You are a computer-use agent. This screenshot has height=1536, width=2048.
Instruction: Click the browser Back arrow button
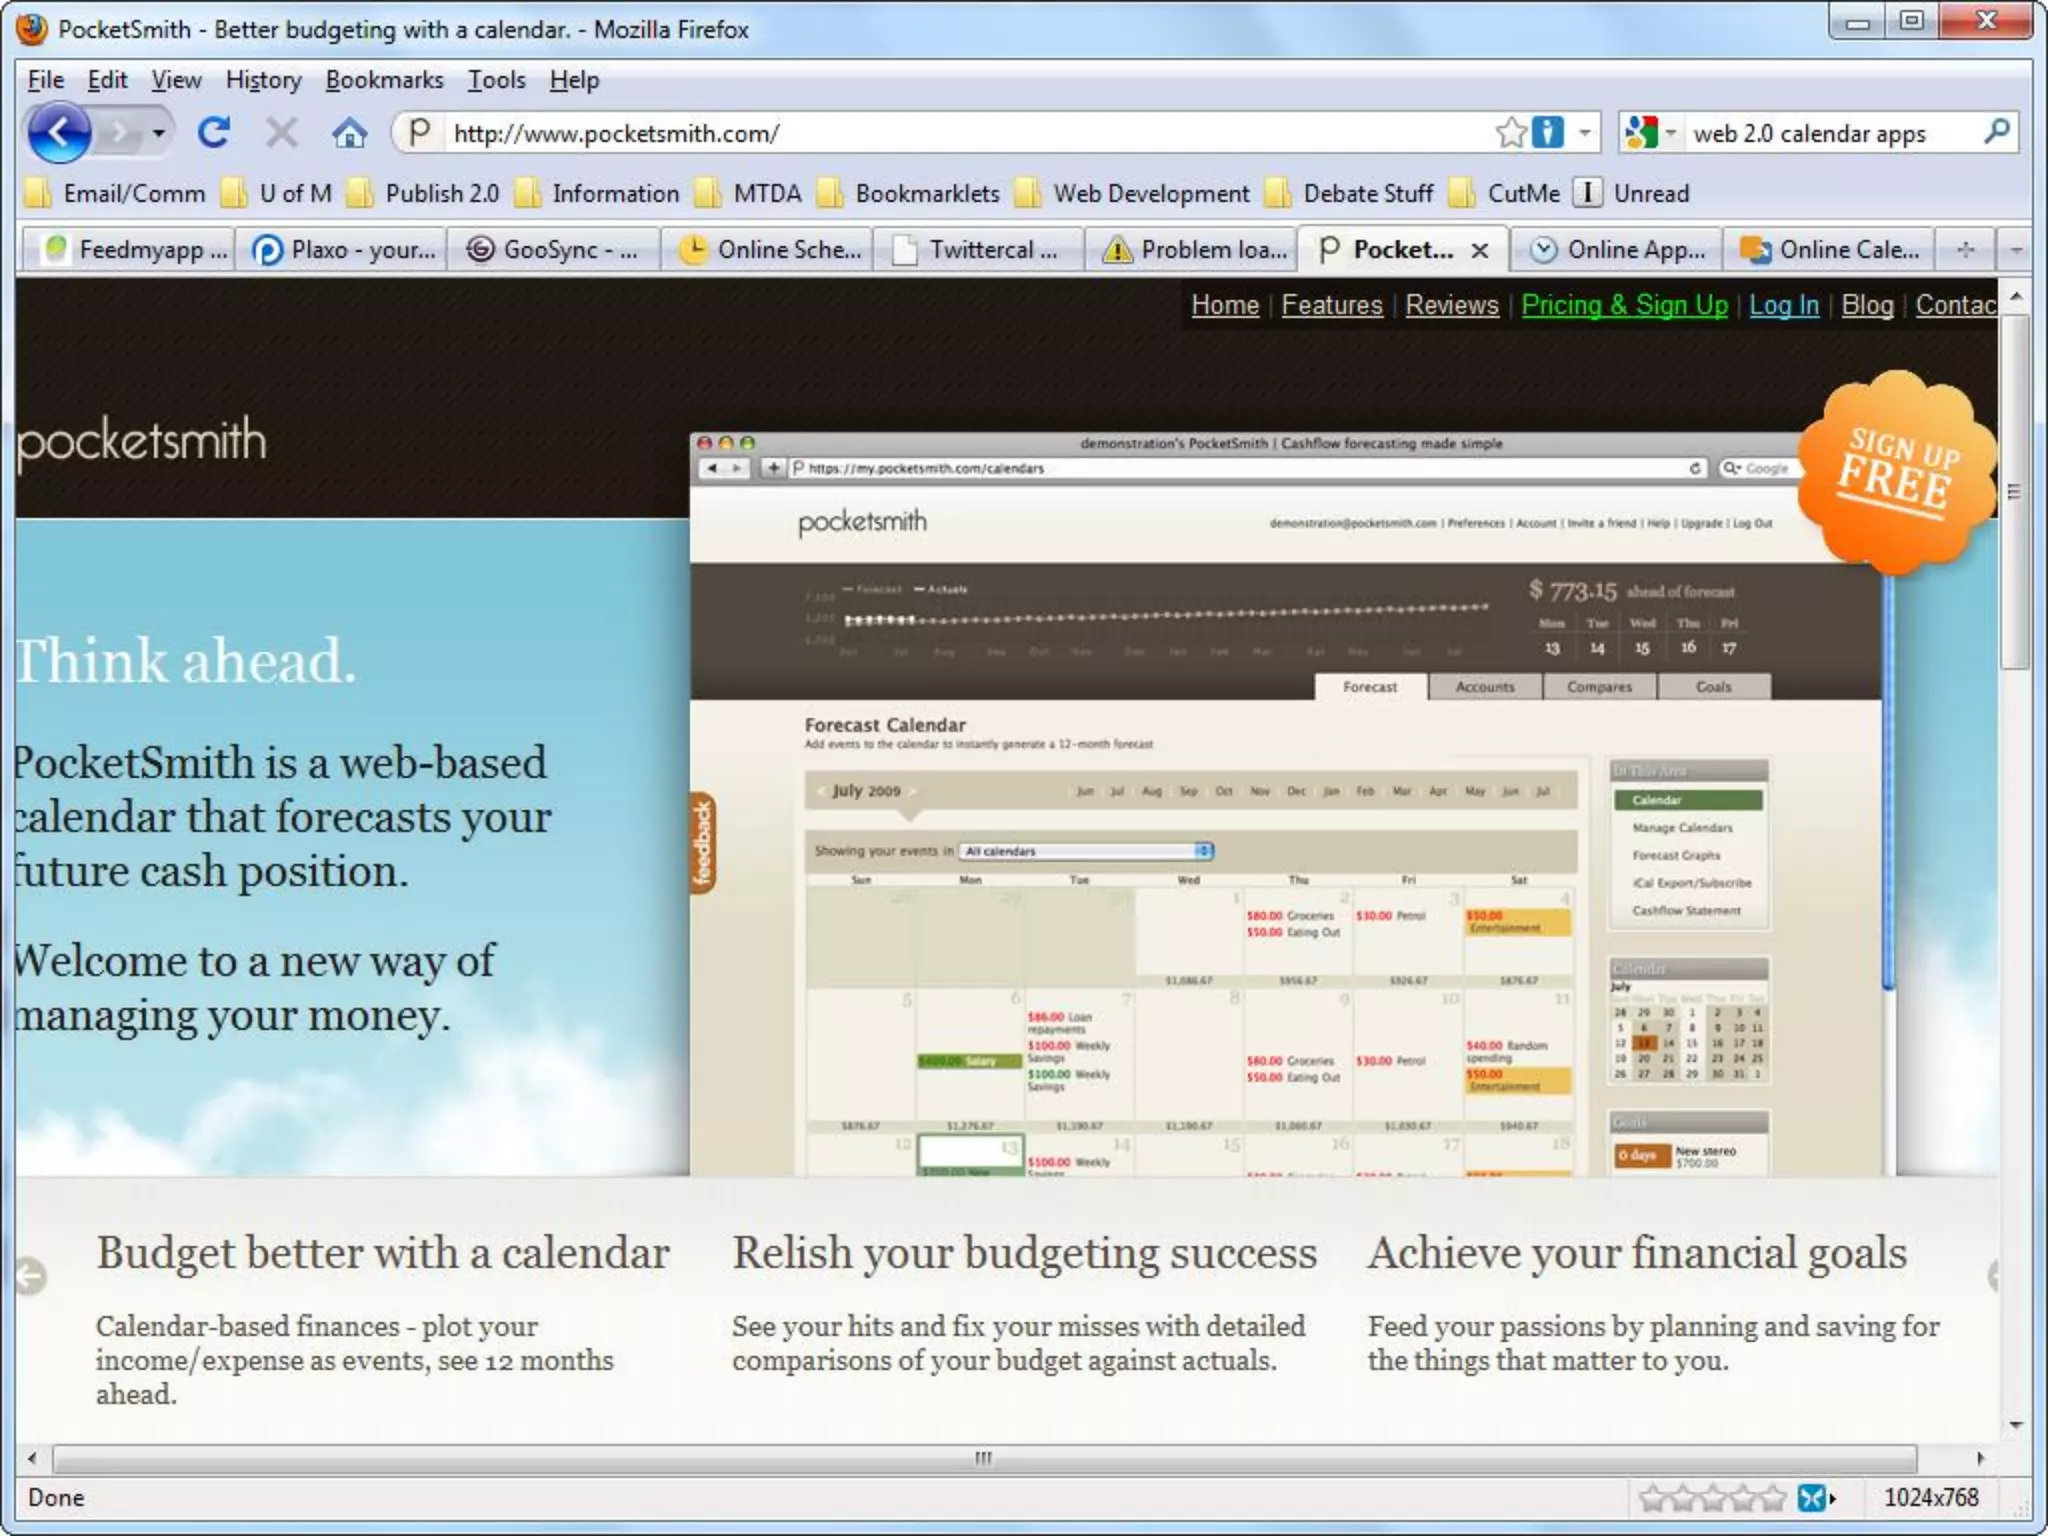point(60,132)
